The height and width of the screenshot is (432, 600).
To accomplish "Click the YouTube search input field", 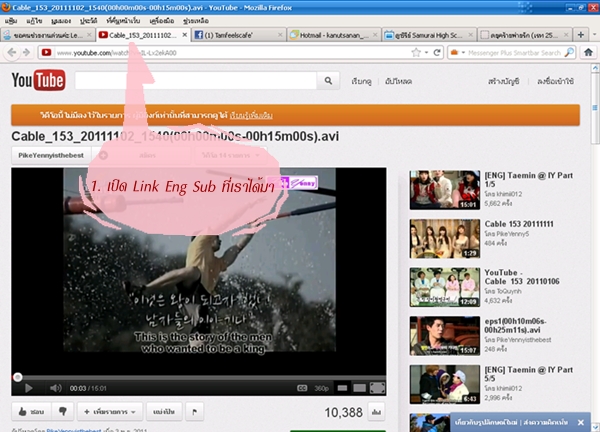I will [196, 81].
